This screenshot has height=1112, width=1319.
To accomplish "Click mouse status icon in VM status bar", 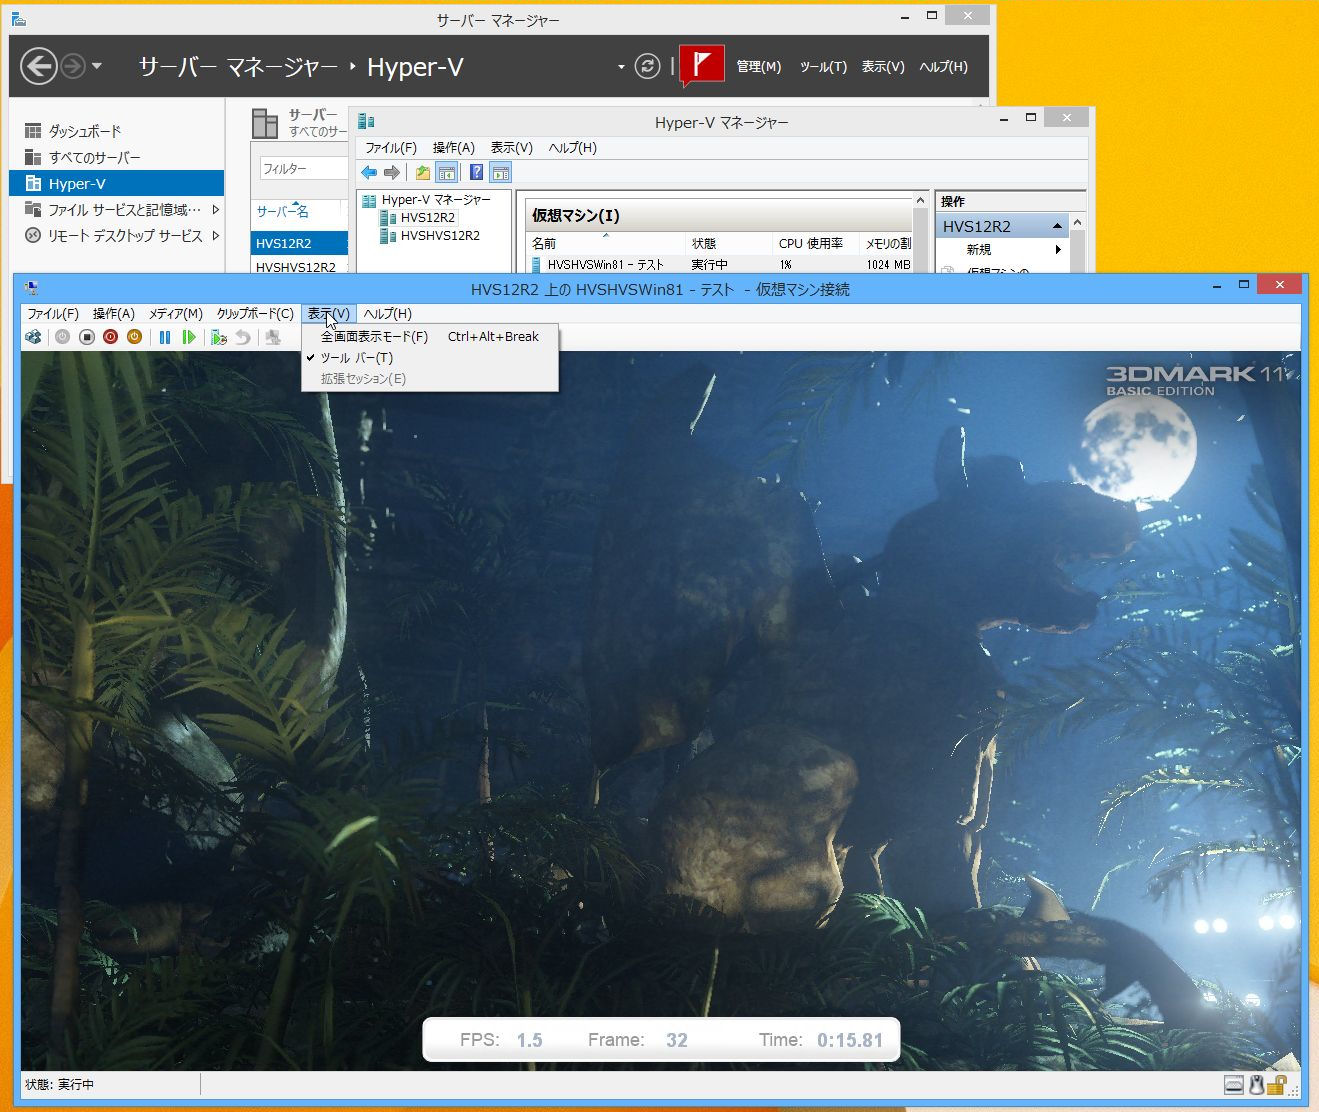I will (x=1257, y=1084).
